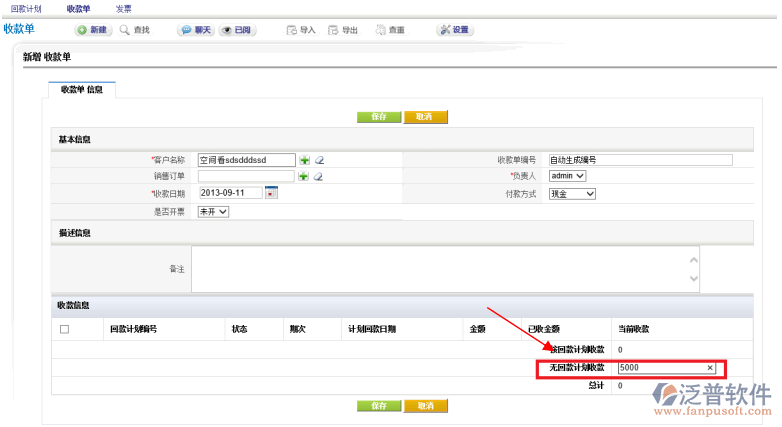Viewport: 782px width, 427px height.
Task: Toggle select-all checkbox in 收款信息 table header
Action: click(65, 329)
